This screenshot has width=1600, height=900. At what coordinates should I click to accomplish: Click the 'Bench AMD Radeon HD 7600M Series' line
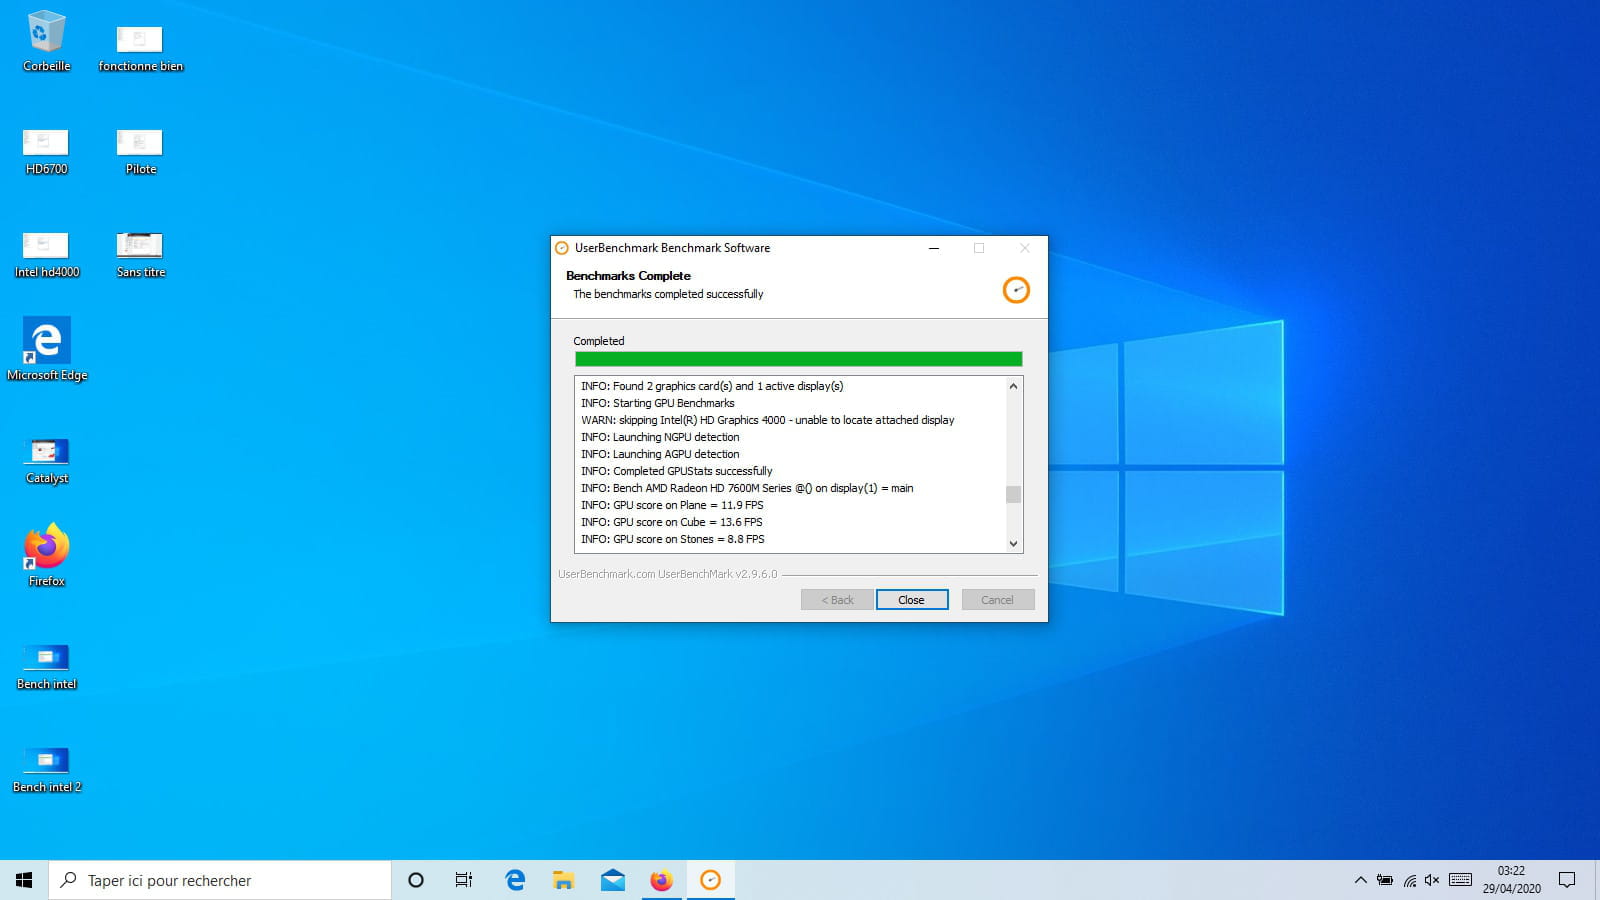click(x=747, y=488)
